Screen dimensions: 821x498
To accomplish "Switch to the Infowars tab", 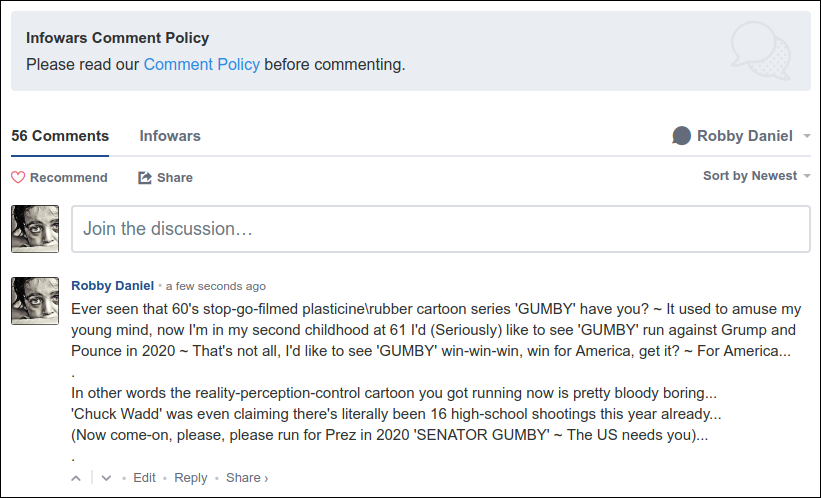I will pos(170,136).
